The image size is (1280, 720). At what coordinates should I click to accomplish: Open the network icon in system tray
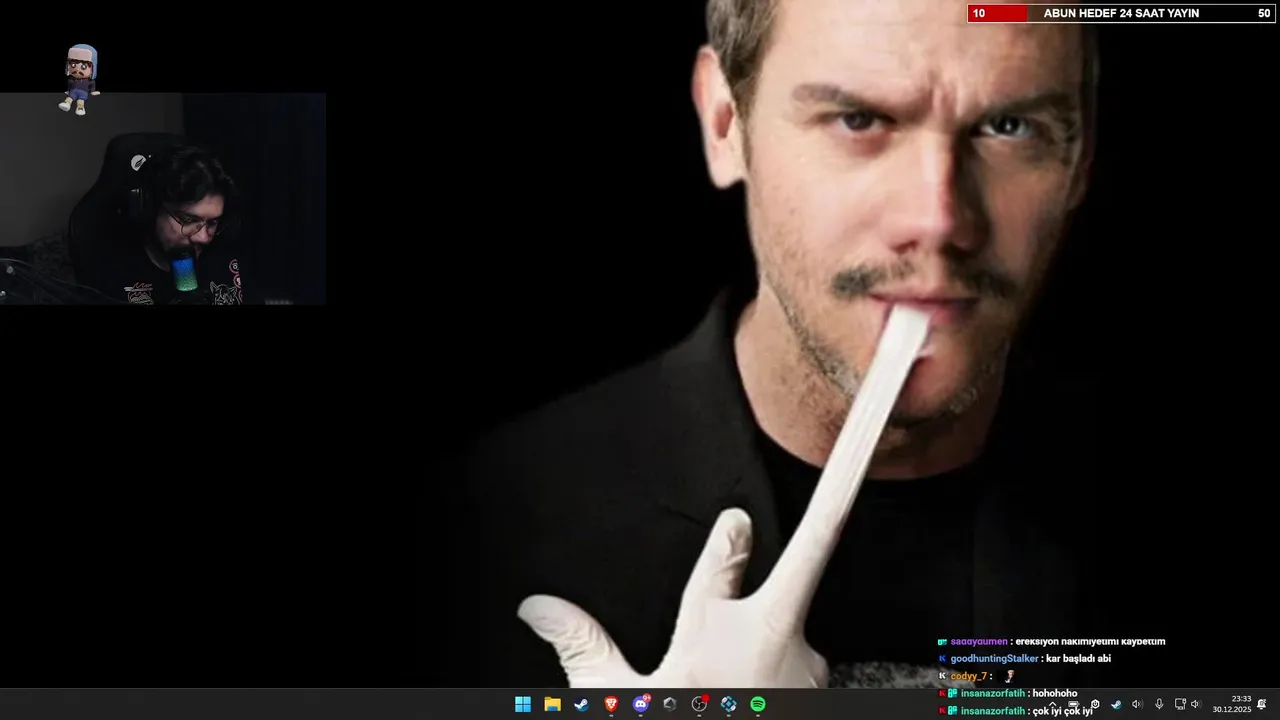click(x=1180, y=704)
